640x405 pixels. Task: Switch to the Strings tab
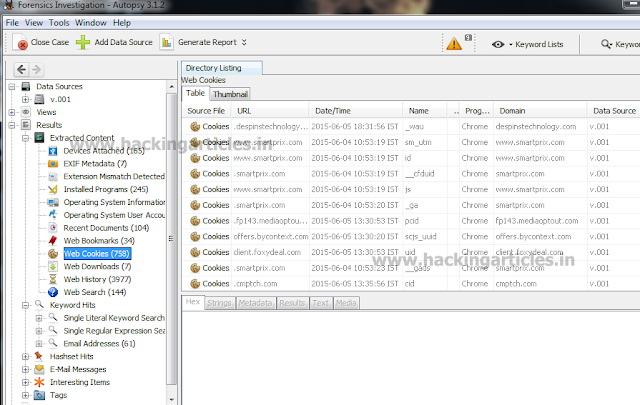click(219, 303)
